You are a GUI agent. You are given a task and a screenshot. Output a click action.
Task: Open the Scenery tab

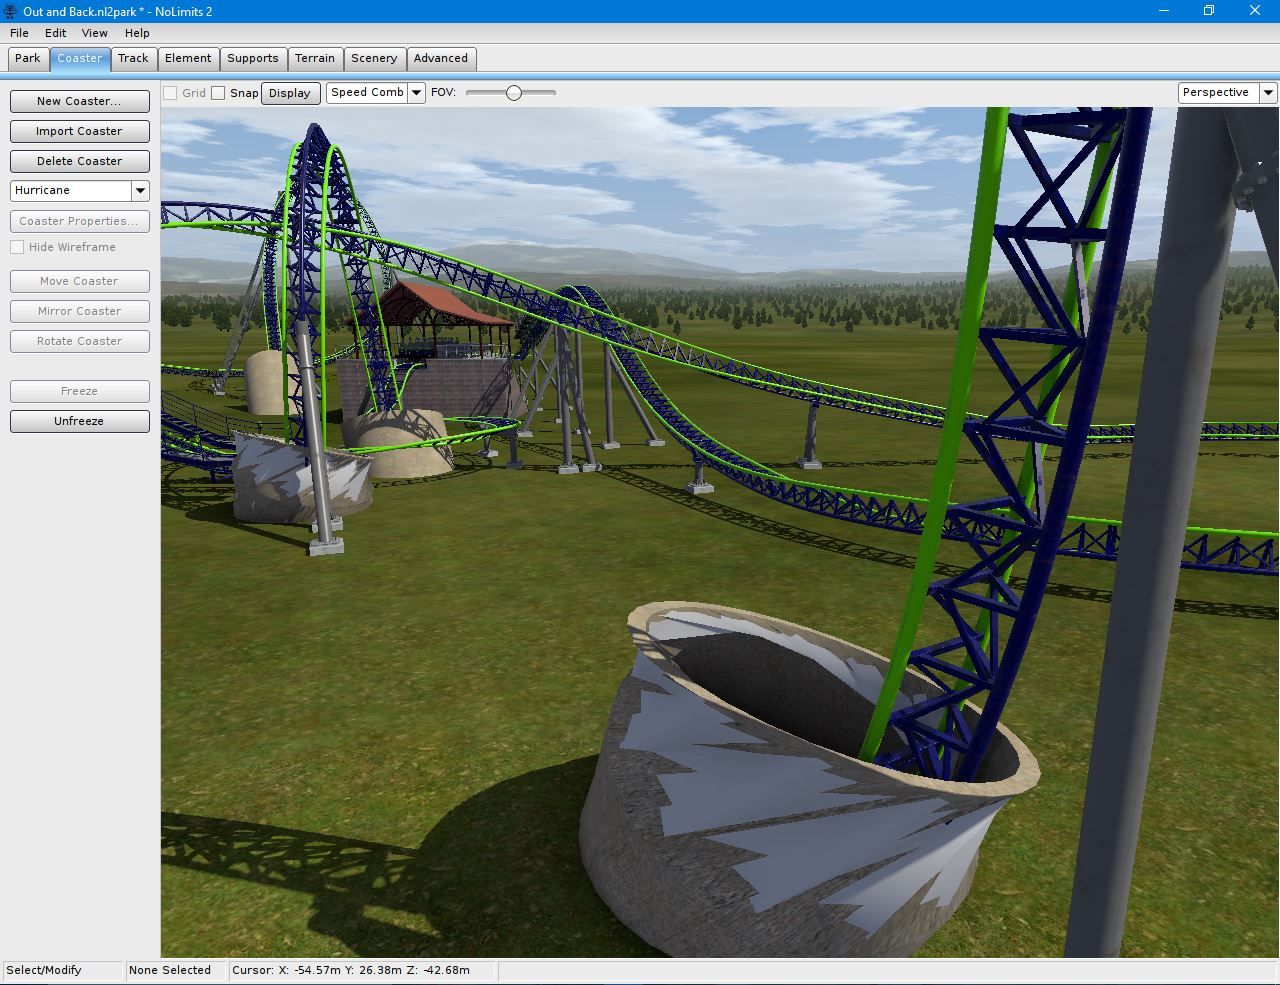coord(374,58)
